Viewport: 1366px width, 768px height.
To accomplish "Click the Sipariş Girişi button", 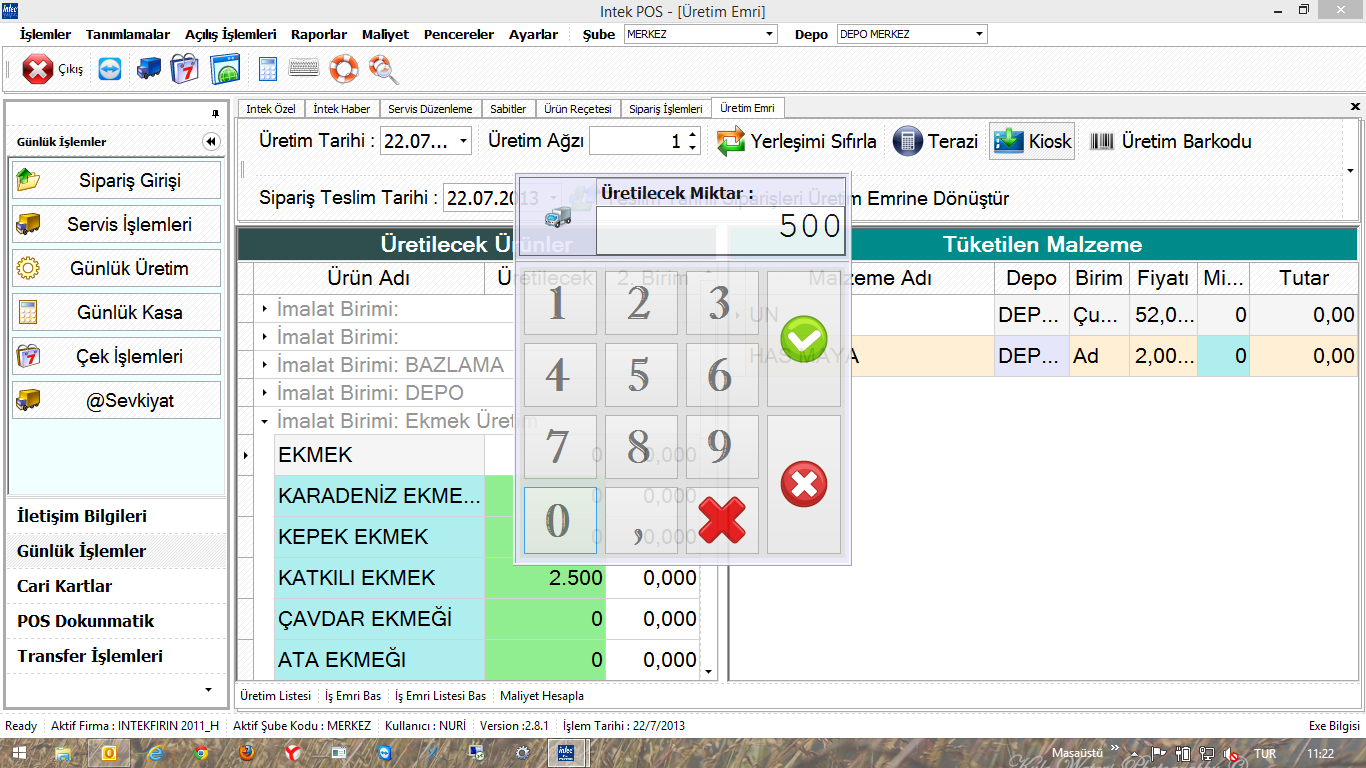I will pyautogui.click(x=116, y=181).
